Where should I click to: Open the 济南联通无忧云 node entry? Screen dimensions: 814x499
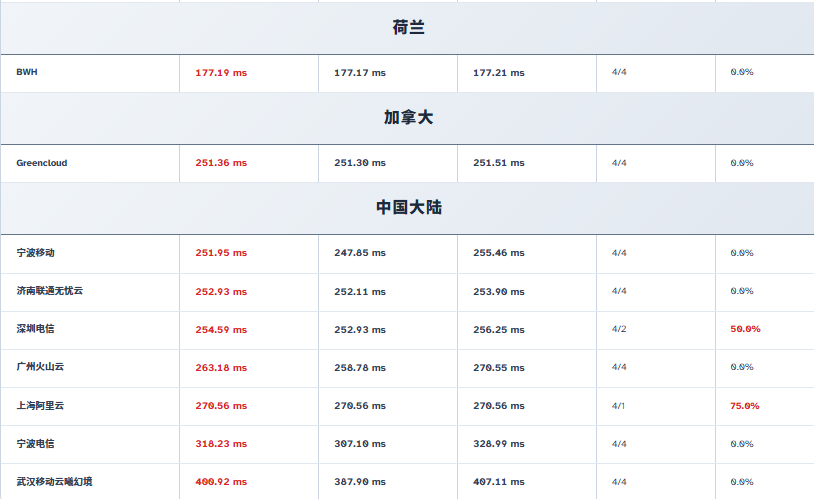50,291
